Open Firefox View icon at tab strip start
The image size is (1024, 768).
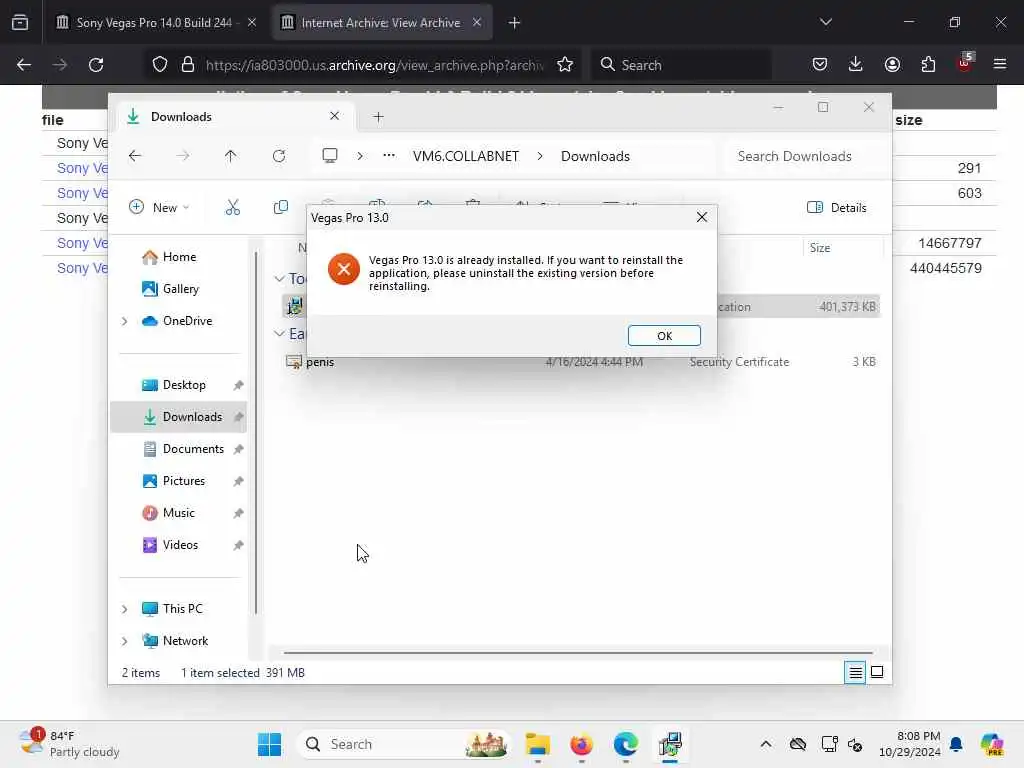point(20,22)
